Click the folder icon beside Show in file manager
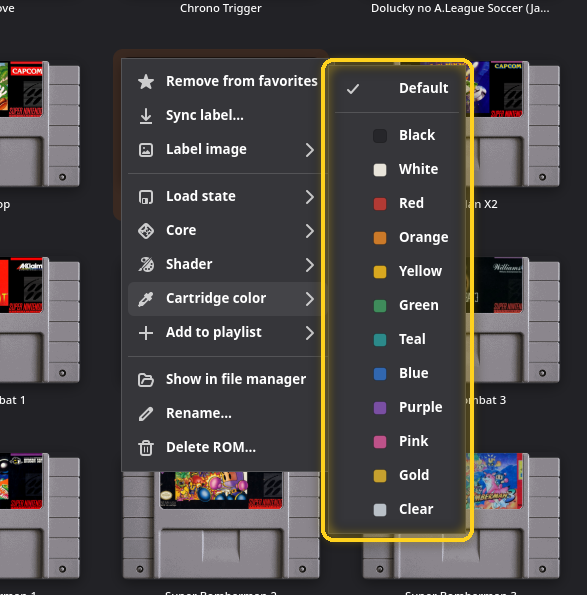The height and width of the screenshot is (595, 587). coord(146,380)
